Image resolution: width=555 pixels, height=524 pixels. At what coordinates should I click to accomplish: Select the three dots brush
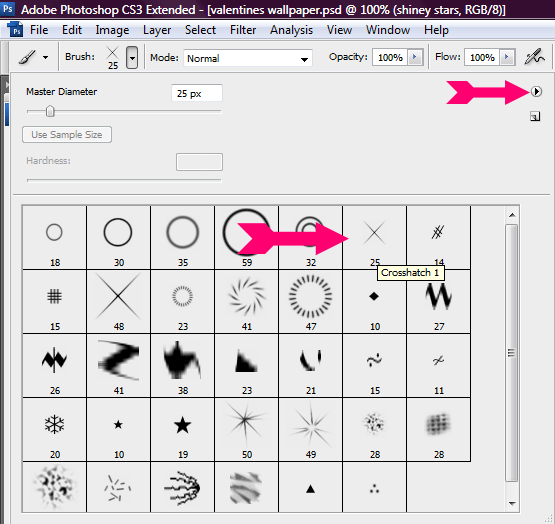pos(375,487)
